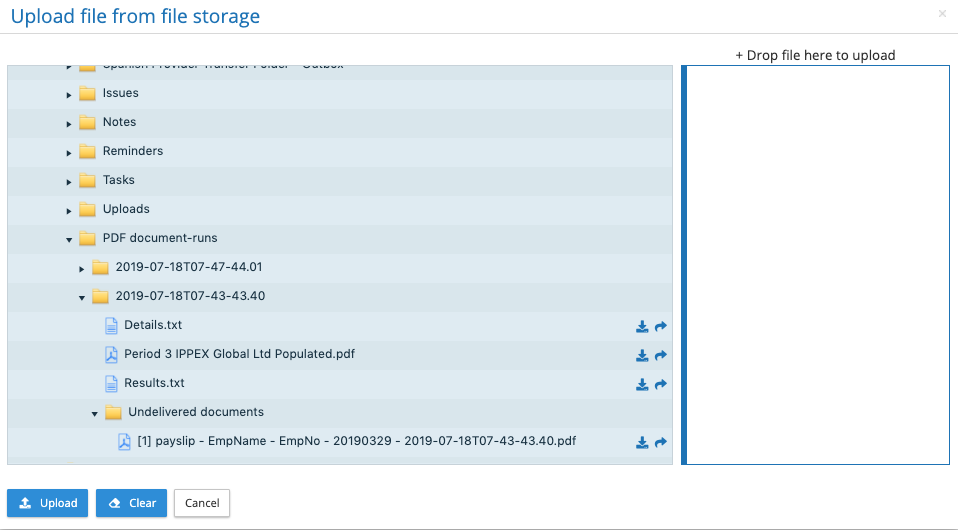Expand the Uploads folder

click(69, 210)
